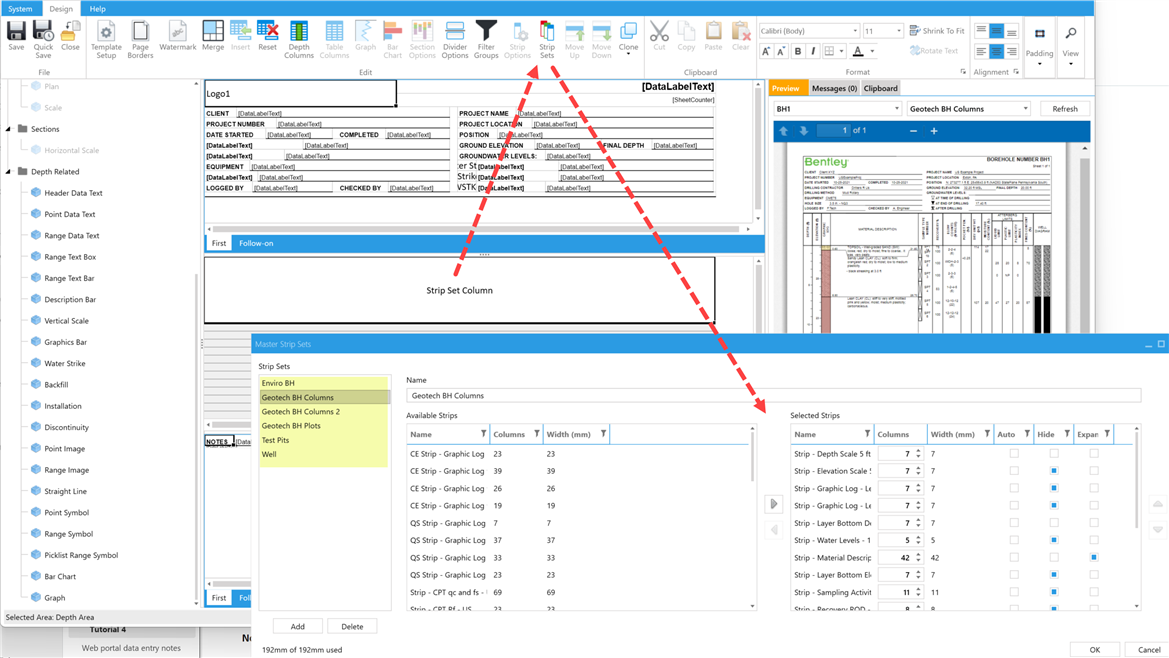Filter the Selected Strips Hide column
The image size is (1169, 658).
[x=1067, y=434]
